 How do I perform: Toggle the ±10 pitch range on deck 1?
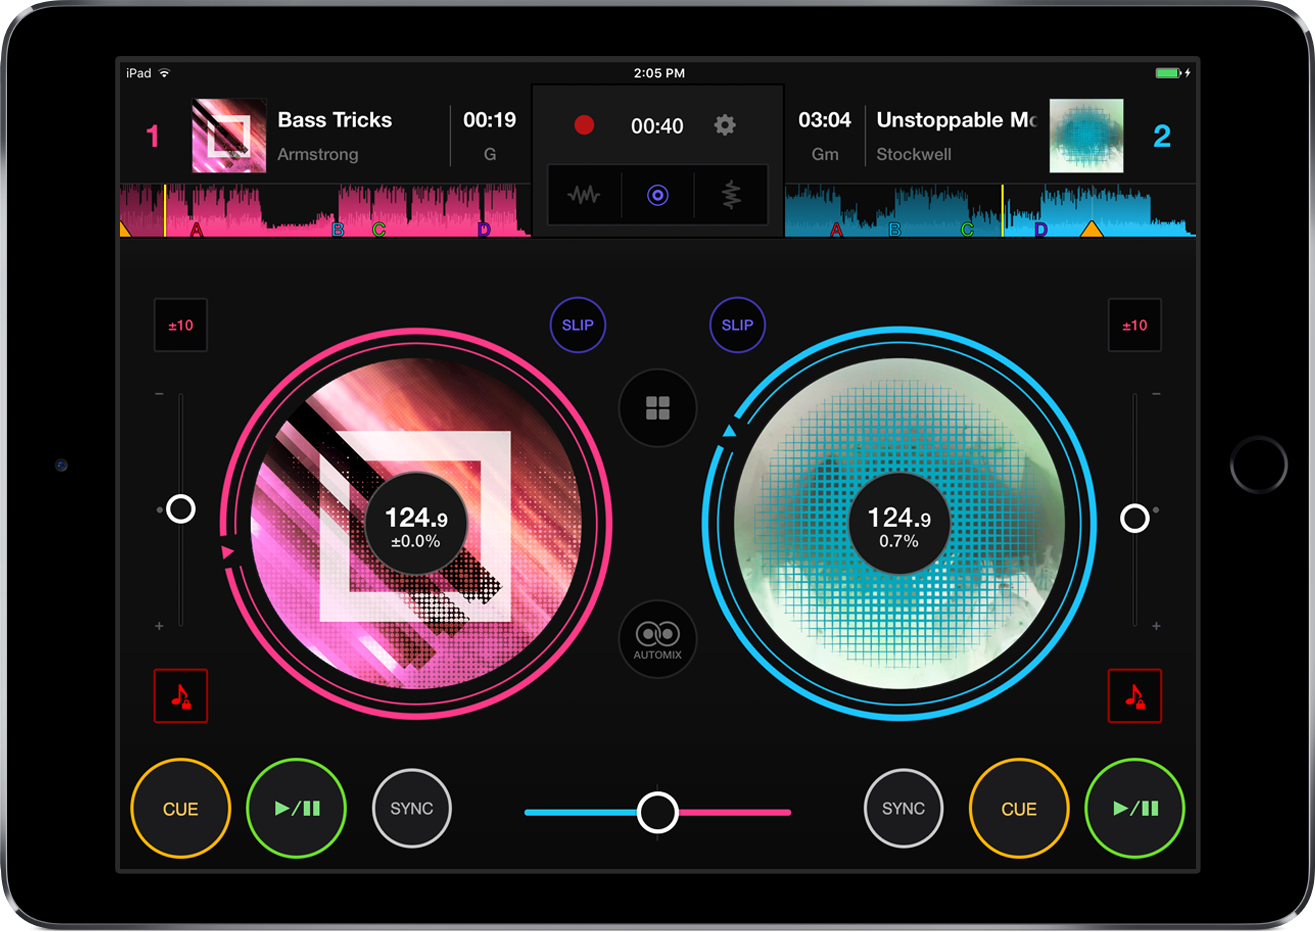[x=181, y=325]
